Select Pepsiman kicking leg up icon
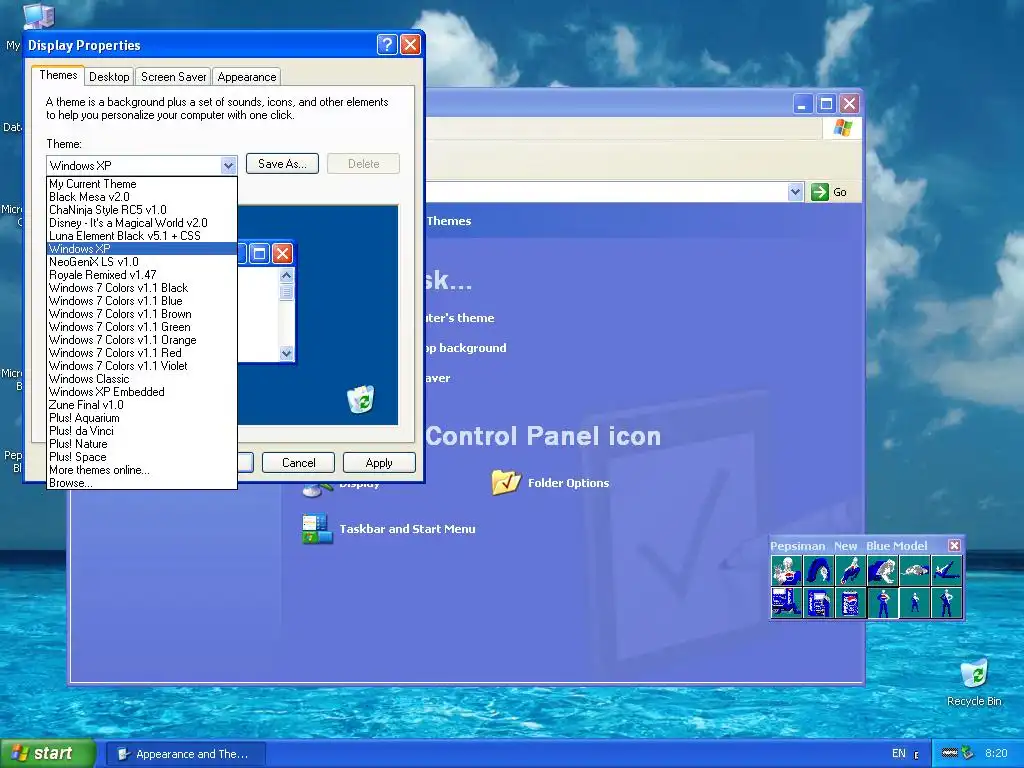Image resolution: width=1024 pixels, height=768 pixels. (x=946, y=570)
